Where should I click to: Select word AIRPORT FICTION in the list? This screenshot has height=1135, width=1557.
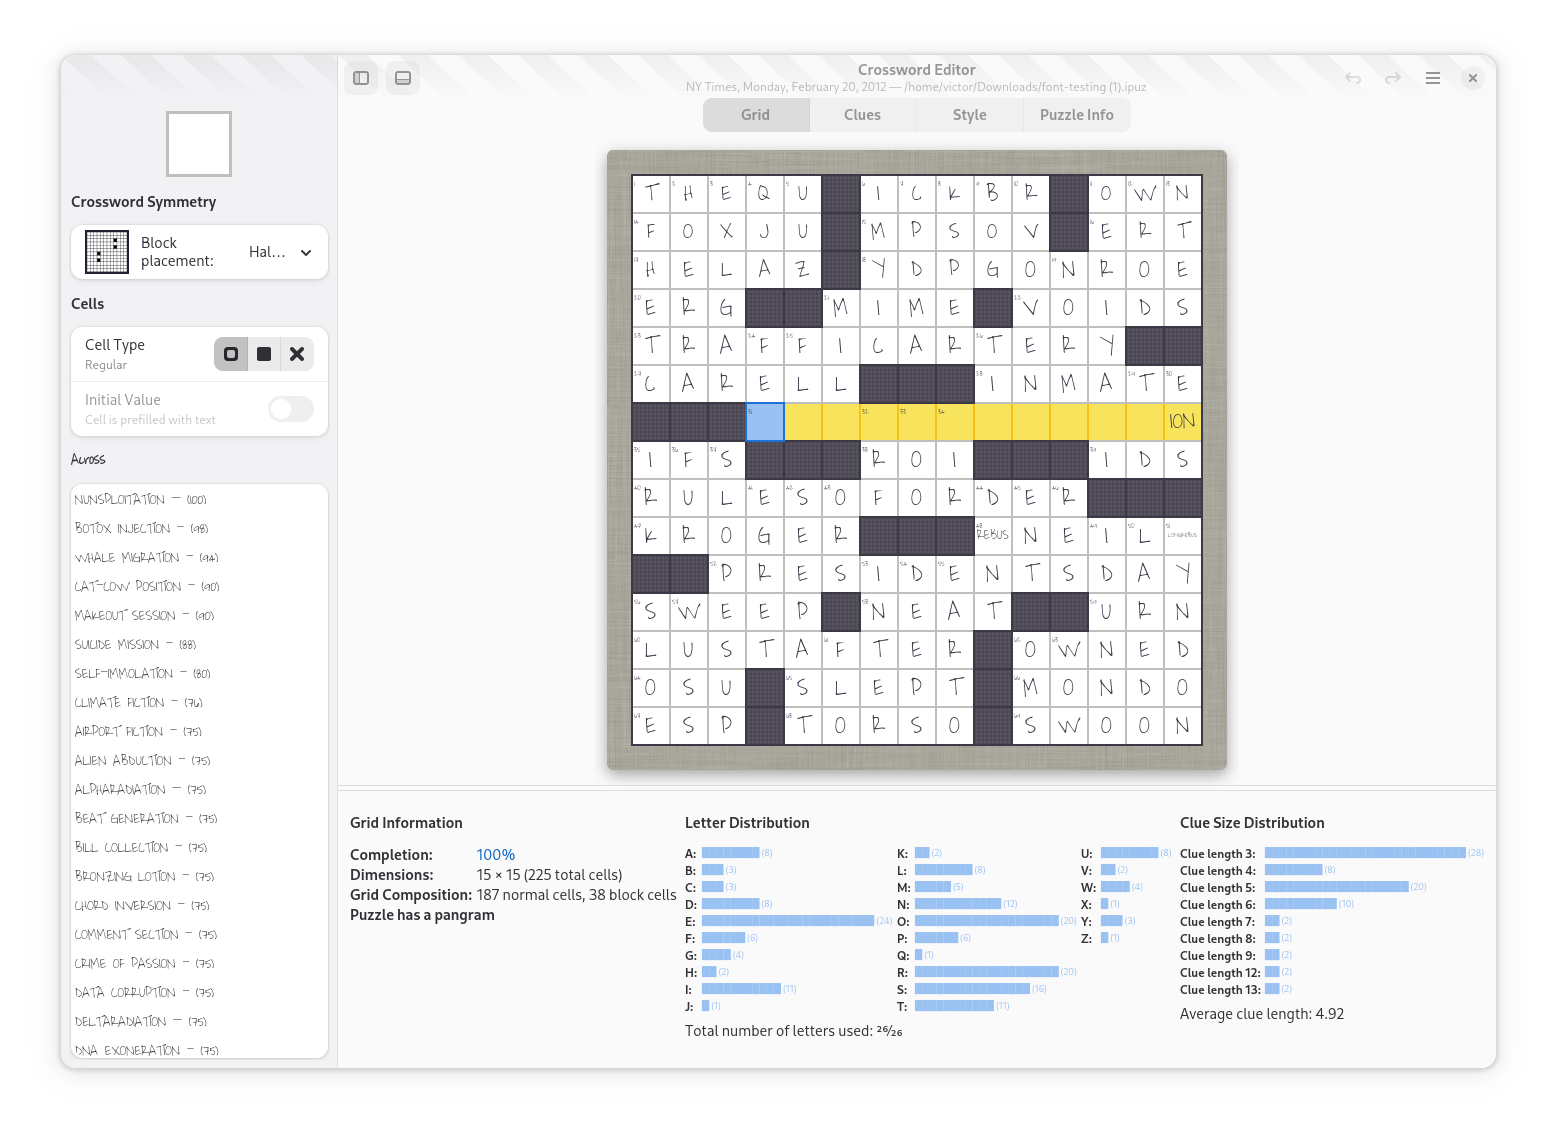click(199, 731)
